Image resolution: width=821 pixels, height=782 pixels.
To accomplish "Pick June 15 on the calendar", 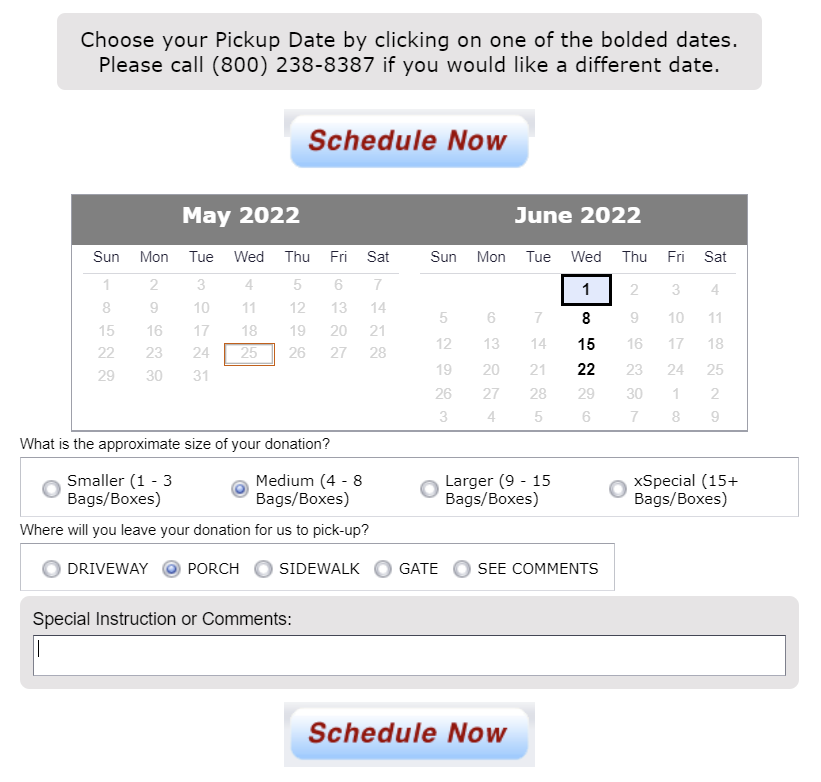I will (585, 343).
